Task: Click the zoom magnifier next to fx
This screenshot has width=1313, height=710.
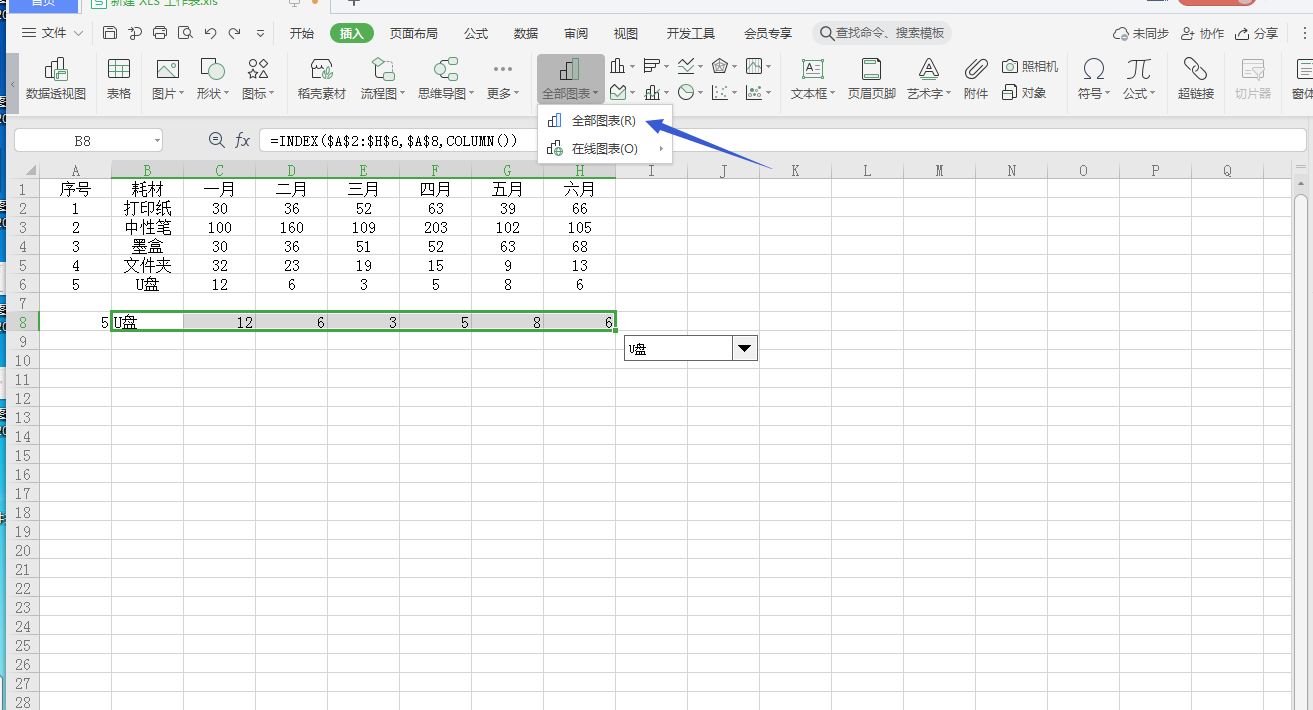Action: coord(216,141)
